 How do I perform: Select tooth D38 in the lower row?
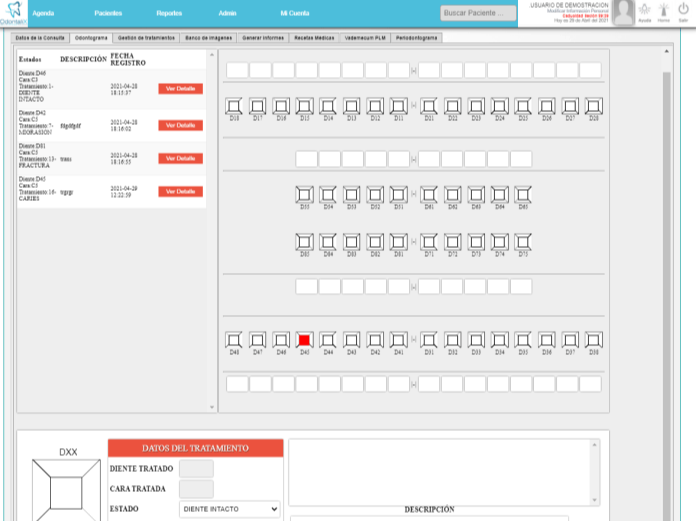pos(594,340)
